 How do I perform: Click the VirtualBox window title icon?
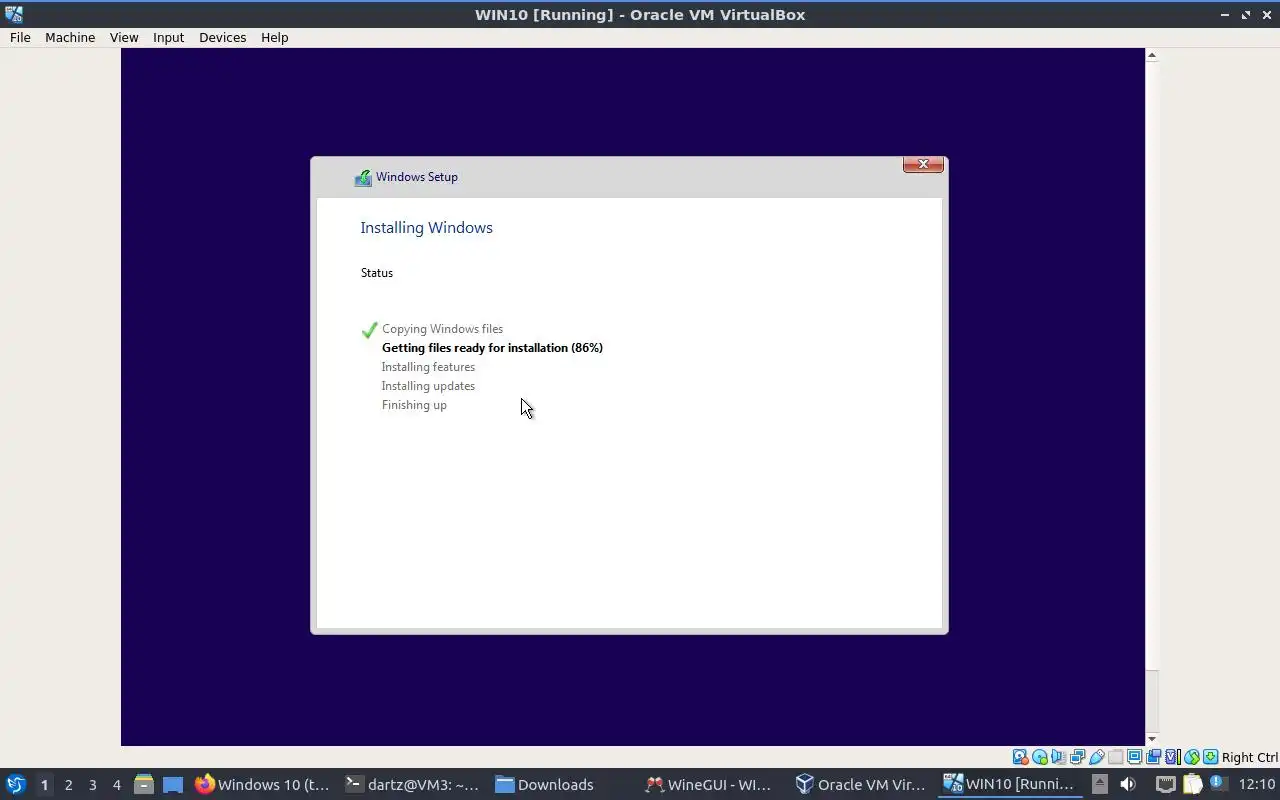pyautogui.click(x=14, y=14)
